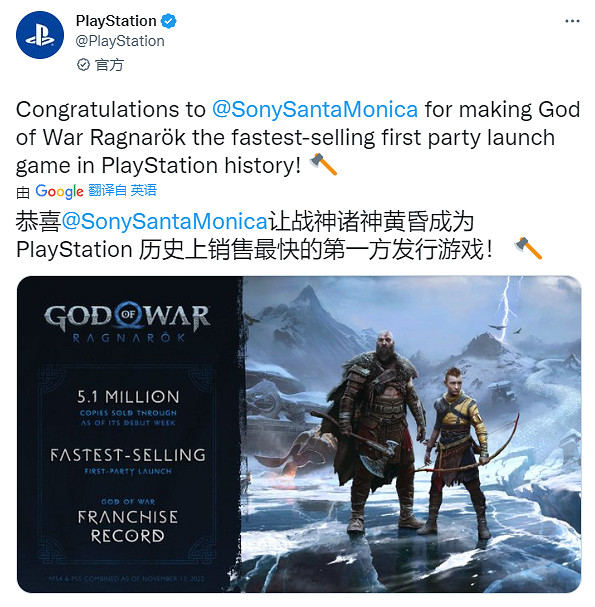
Task: Click the axe emoji in English tweet
Action: (x=323, y=164)
